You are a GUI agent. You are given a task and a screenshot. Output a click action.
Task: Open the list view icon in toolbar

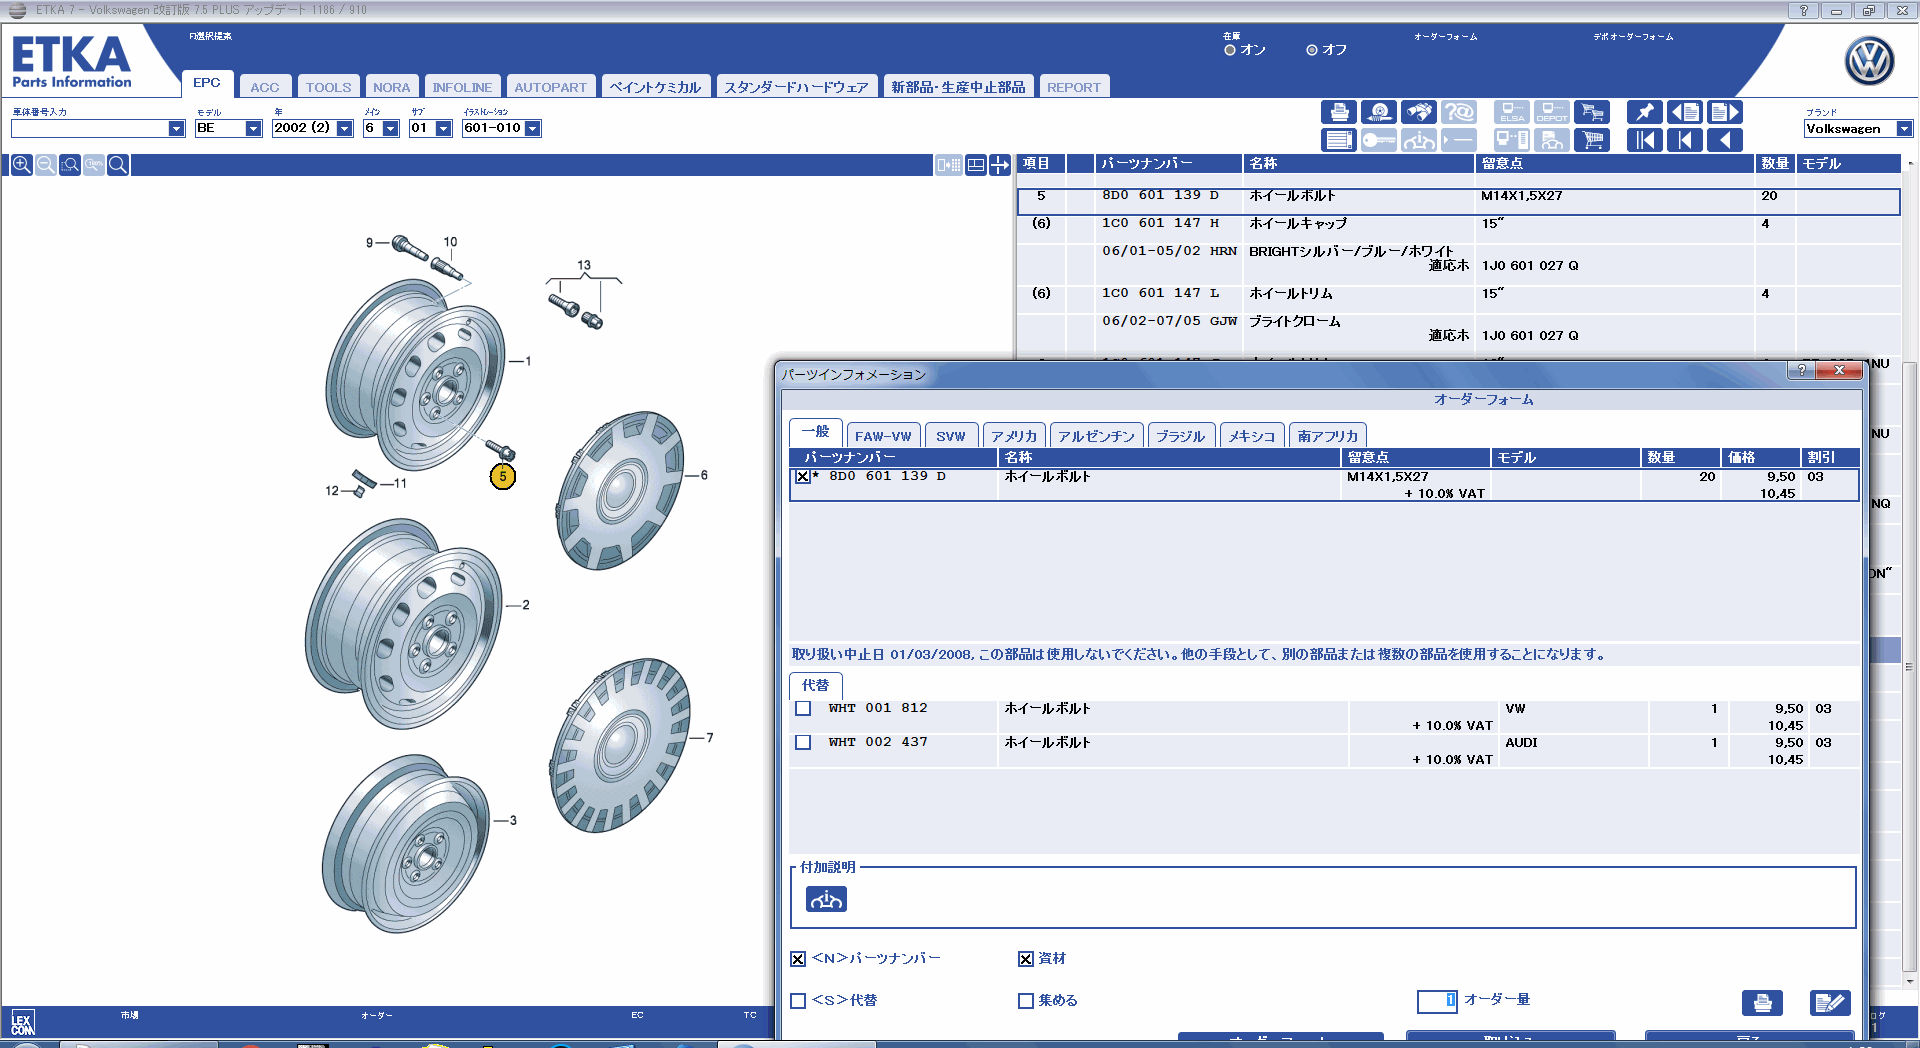(1339, 140)
